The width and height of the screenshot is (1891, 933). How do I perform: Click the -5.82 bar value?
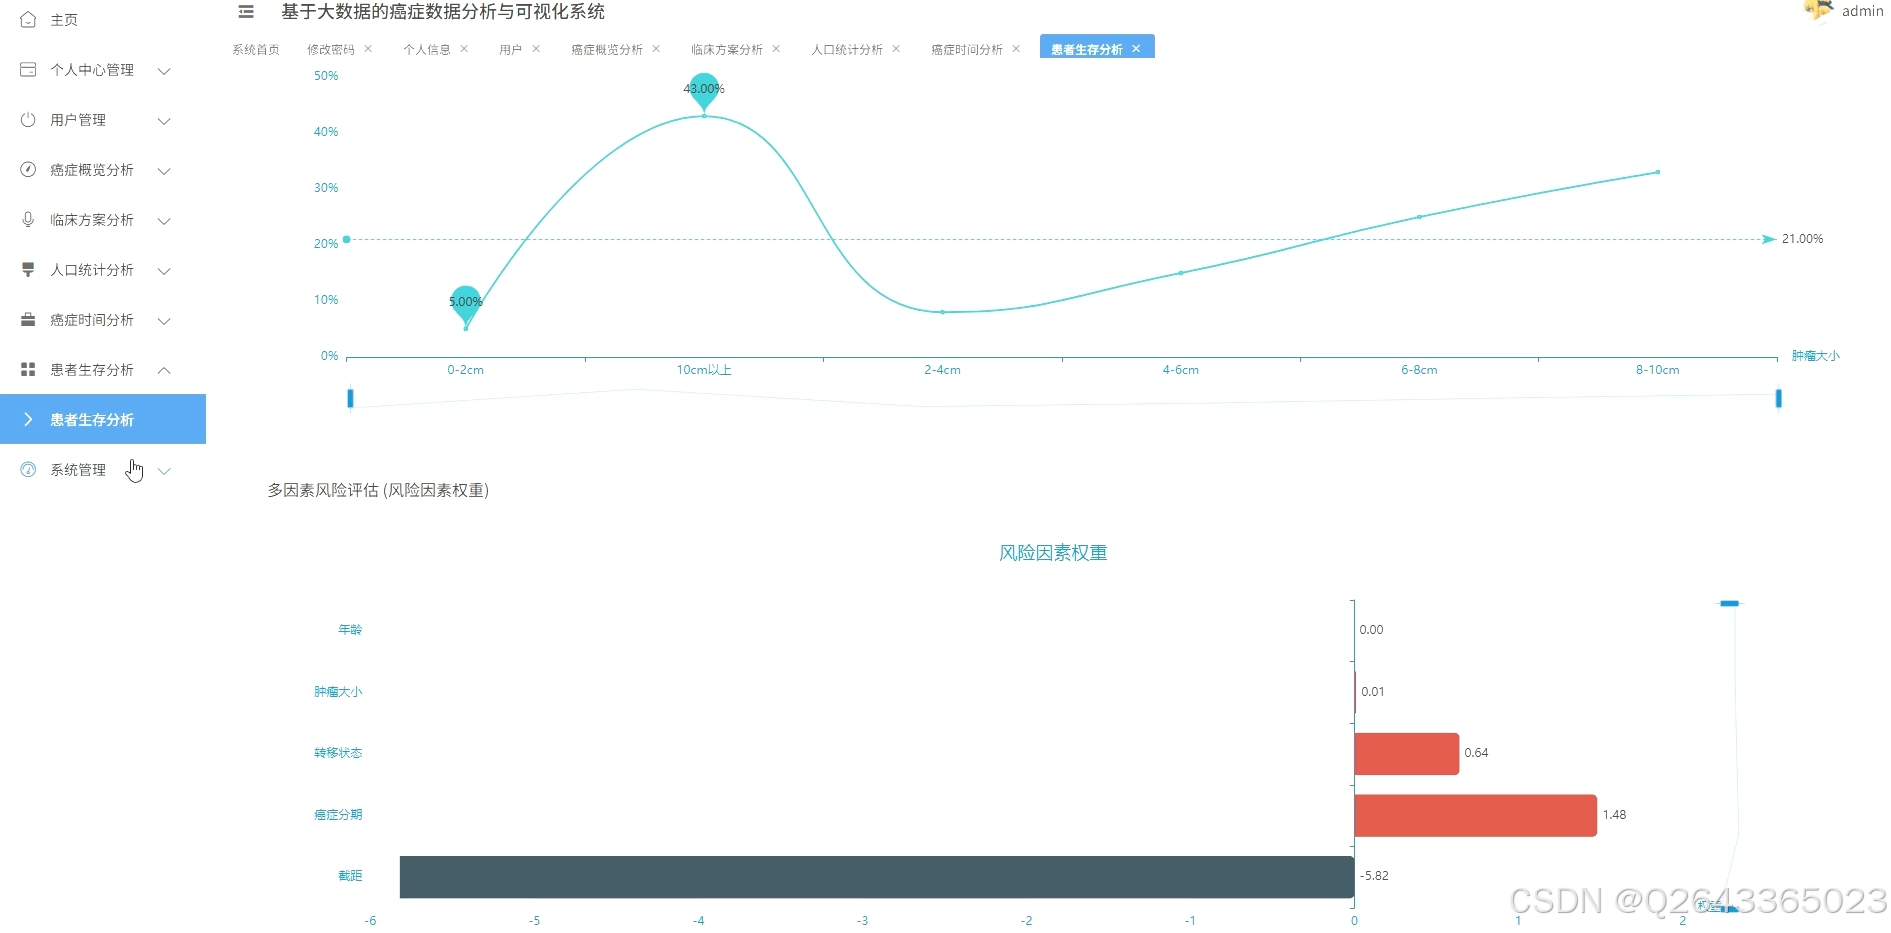tap(1374, 876)
